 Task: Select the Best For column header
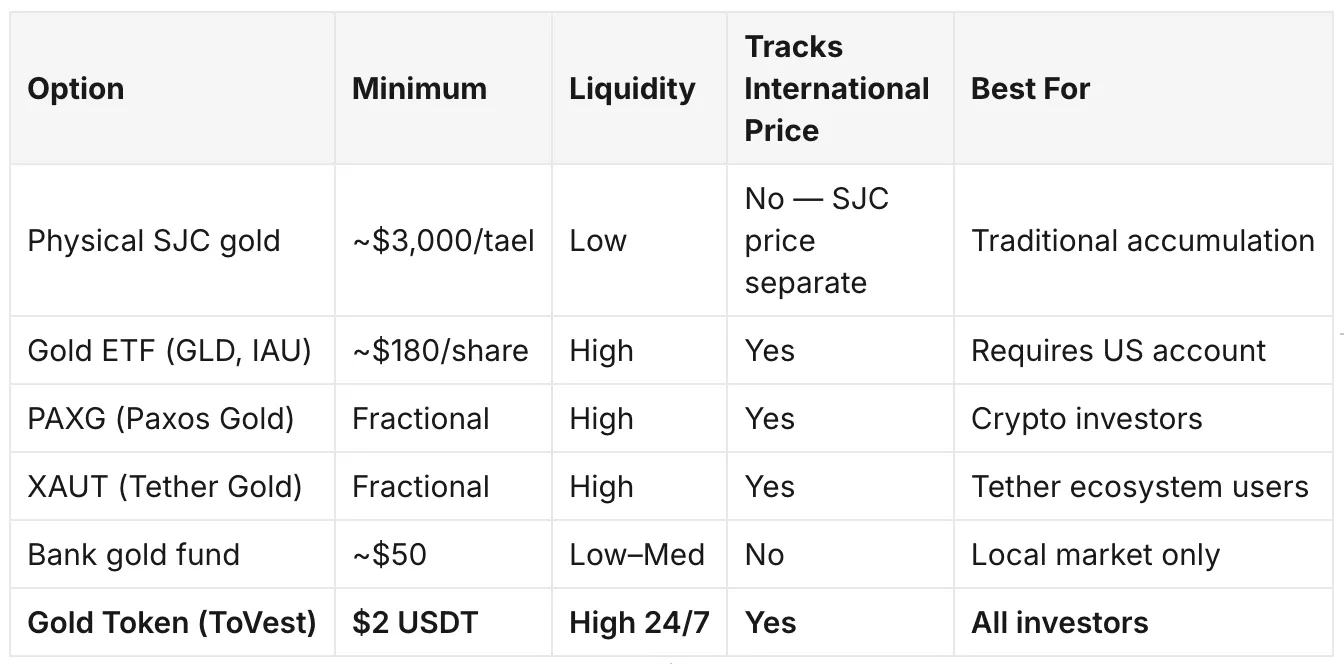point(1030,89)
